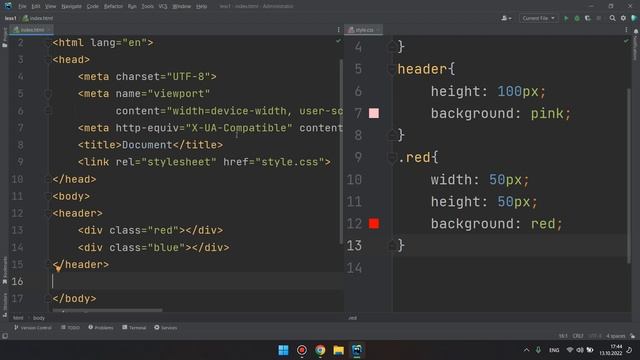This screenshot has height=360, width=640.
Task: Click the horizontal scrollbar of the HTML editor
Action: [x=107, y=311]
